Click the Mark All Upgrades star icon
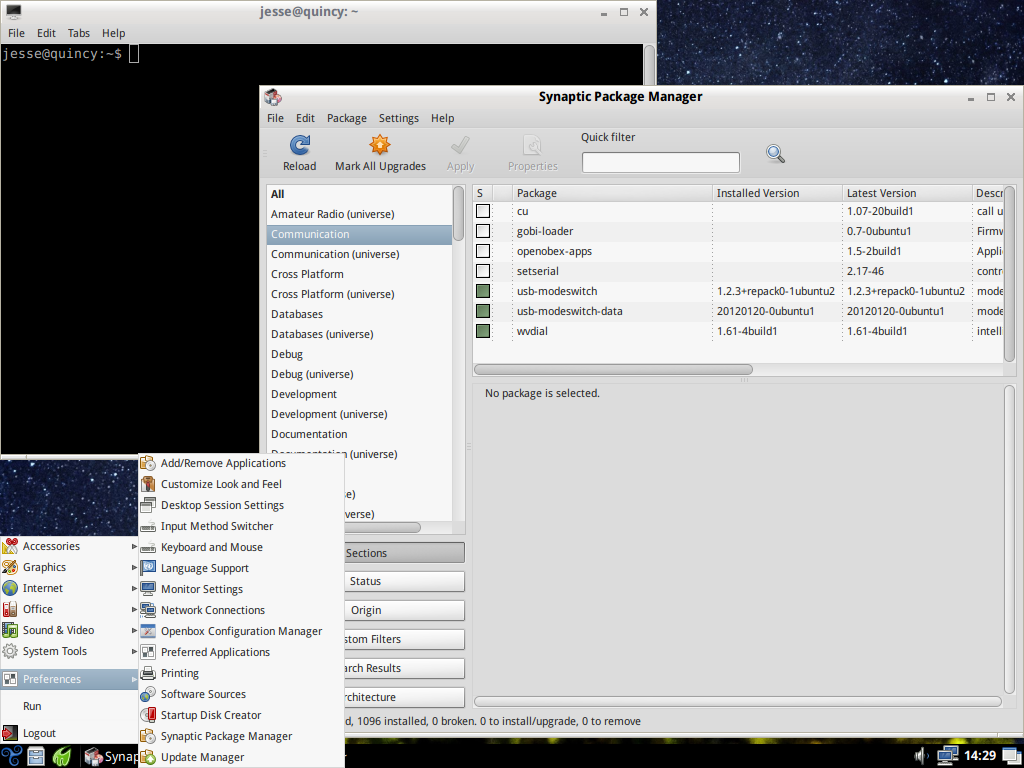1024x768 pixels. pos(379,145)
